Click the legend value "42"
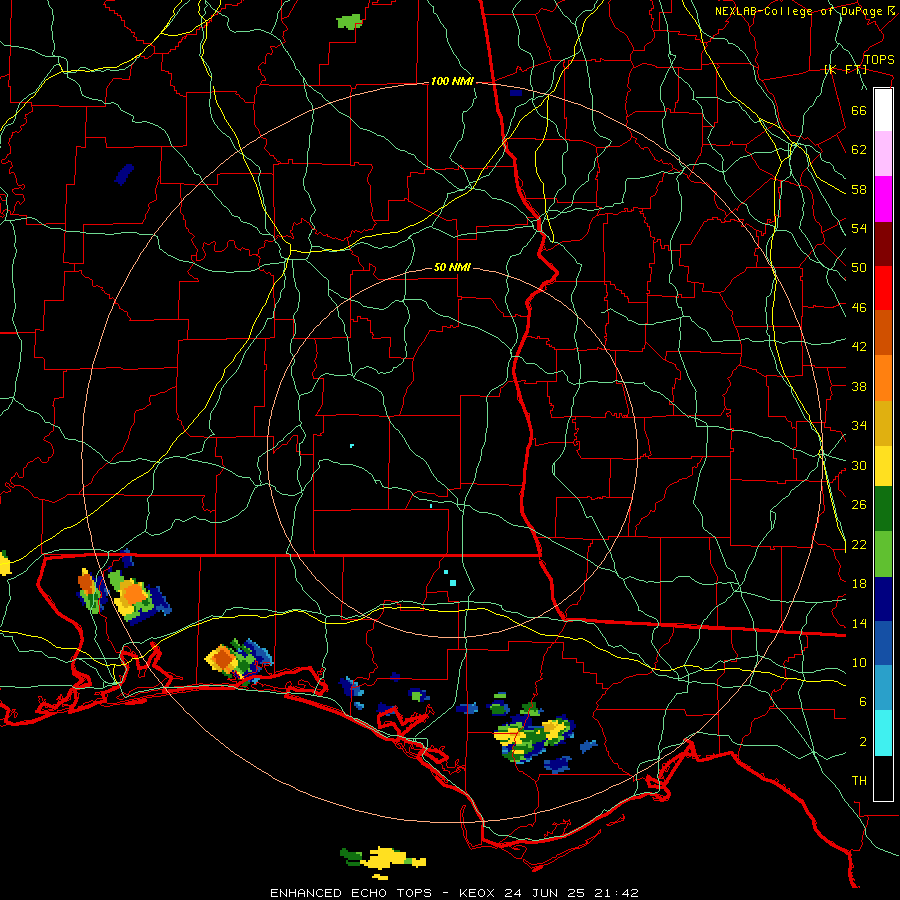 coord(859,347)
